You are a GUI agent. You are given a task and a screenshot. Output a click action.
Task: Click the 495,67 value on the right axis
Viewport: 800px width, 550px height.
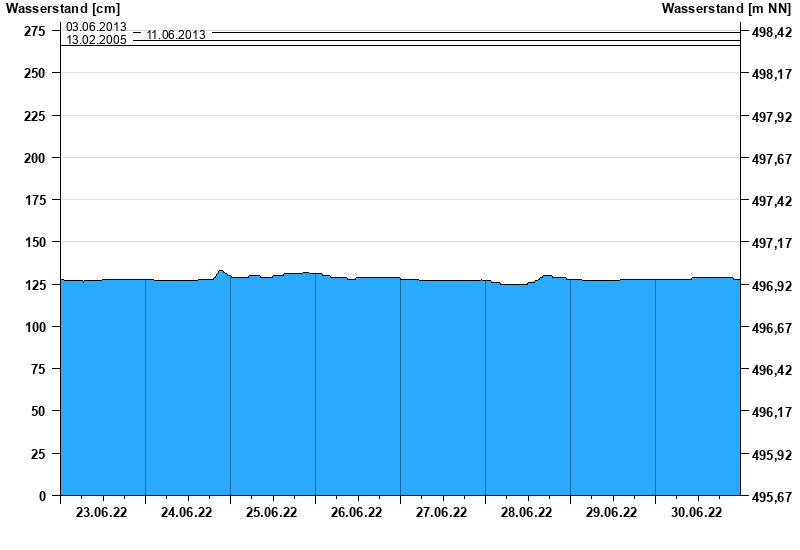[x=769, y=497]
